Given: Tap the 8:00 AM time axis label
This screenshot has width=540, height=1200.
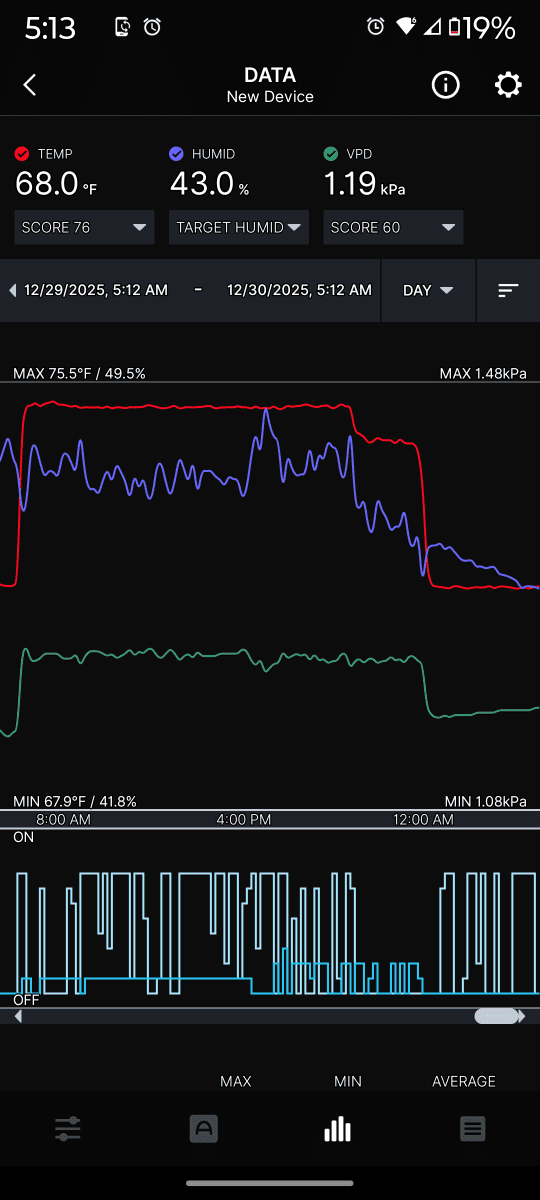Looking at the screenshot, I should 63,819.
